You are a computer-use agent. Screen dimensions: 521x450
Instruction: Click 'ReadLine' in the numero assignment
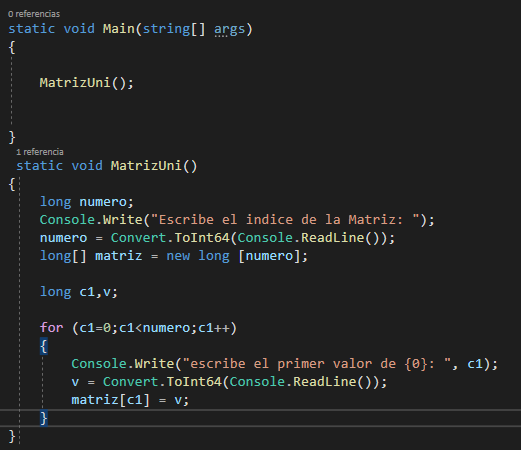click(332, 238)
